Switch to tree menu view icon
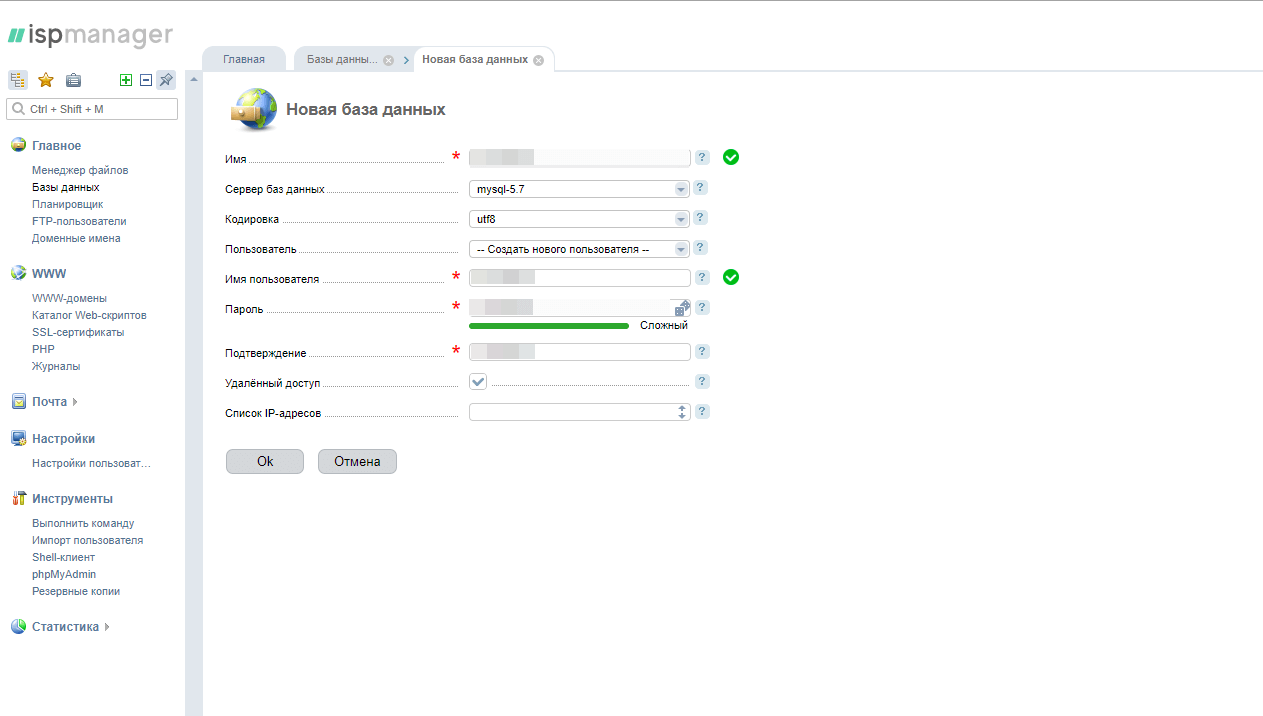The height and width of the screenshot is (716, 1263). (17, 80)
